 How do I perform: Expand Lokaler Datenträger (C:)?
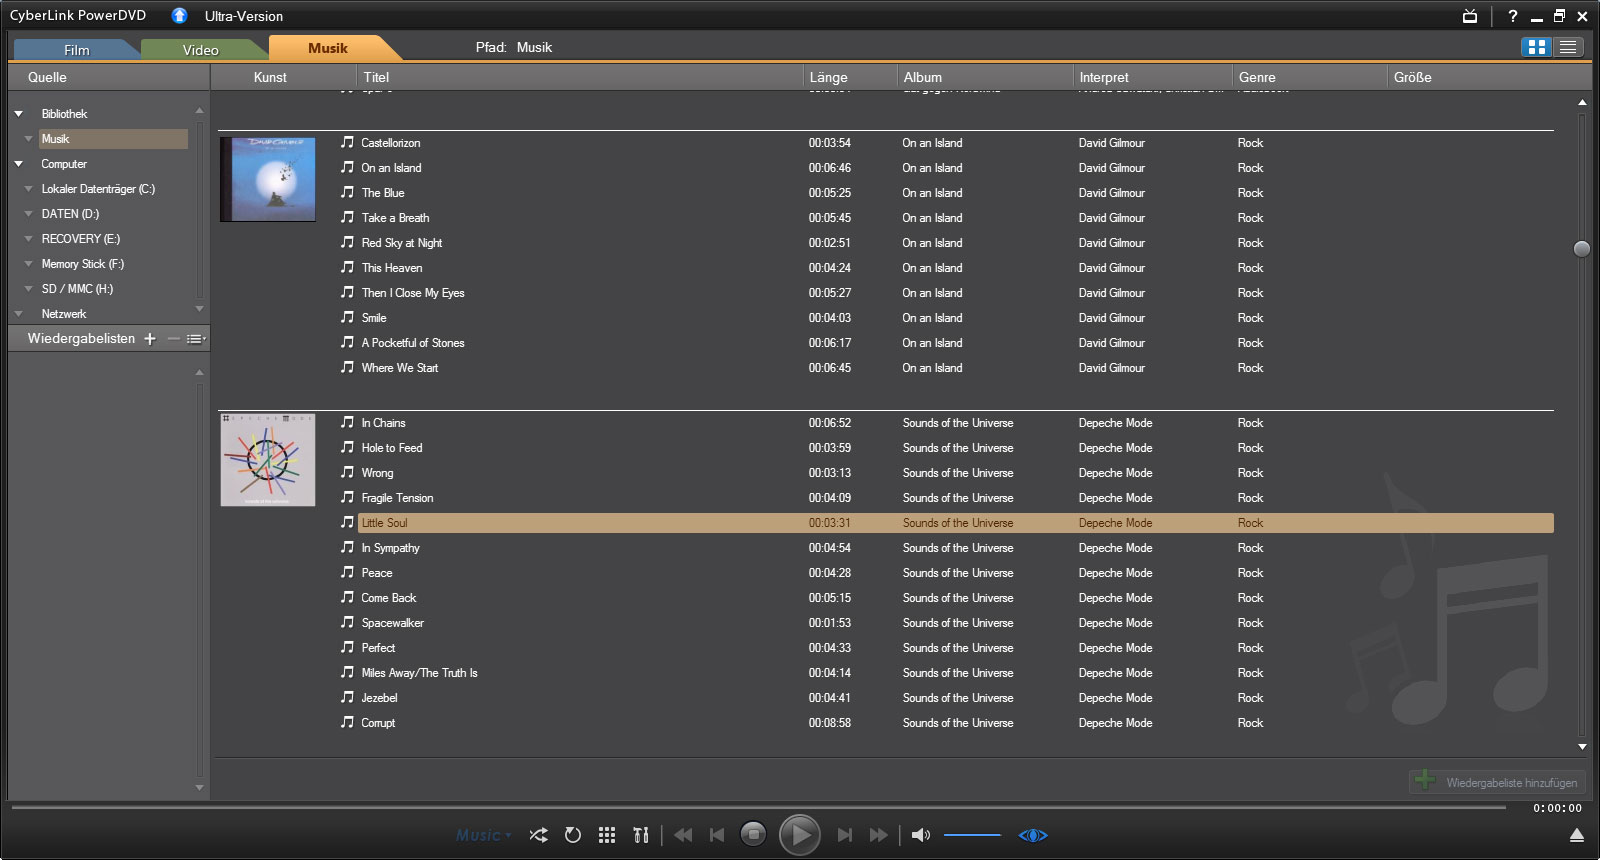pos(28,189)
